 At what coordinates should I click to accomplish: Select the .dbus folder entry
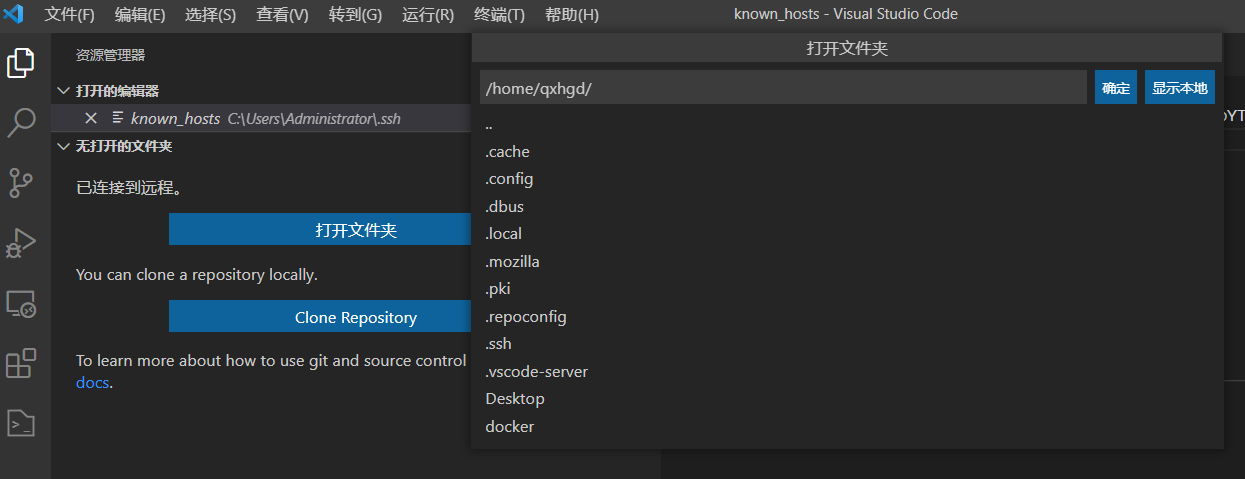pos(847,207)
